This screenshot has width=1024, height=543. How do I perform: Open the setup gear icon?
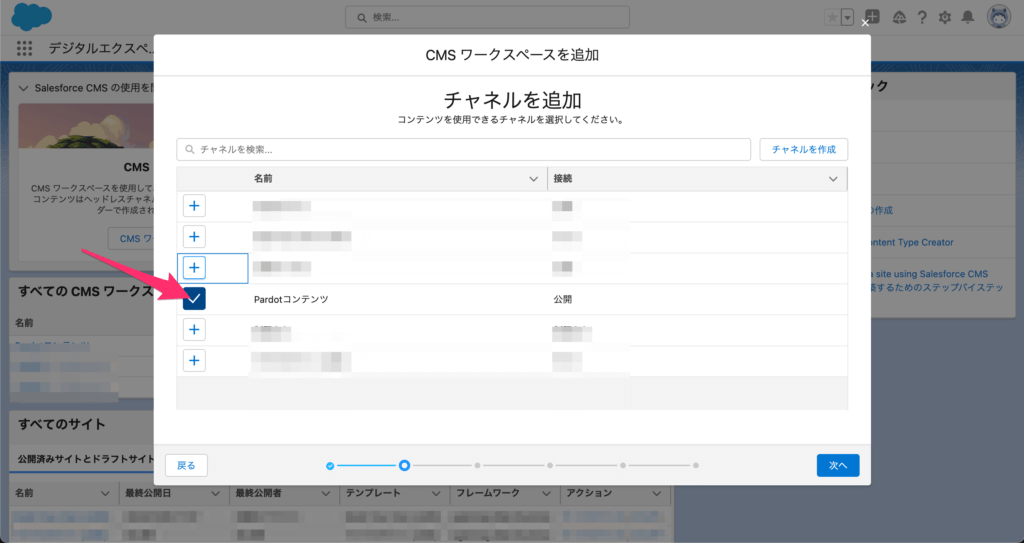click(x=945, y=18)
